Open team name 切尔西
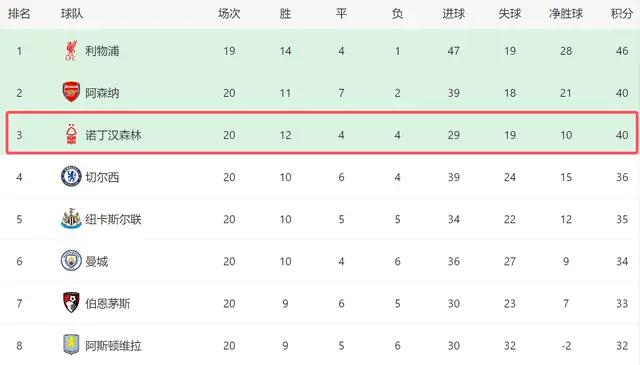The image size is (640, 365). click(x=102, y=177)
